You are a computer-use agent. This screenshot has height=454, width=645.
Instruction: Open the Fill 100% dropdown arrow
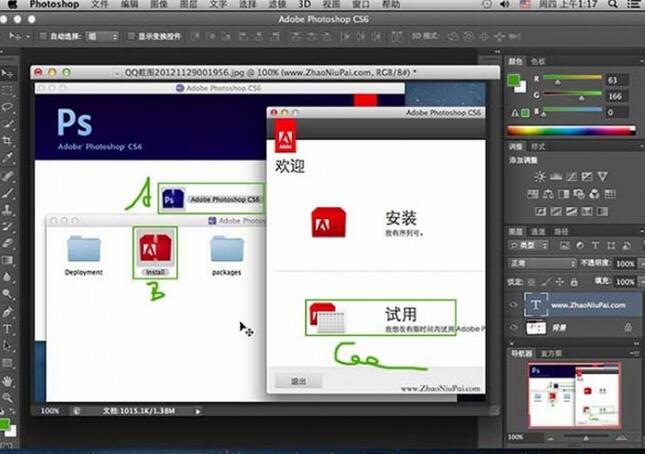pos(641,282)
